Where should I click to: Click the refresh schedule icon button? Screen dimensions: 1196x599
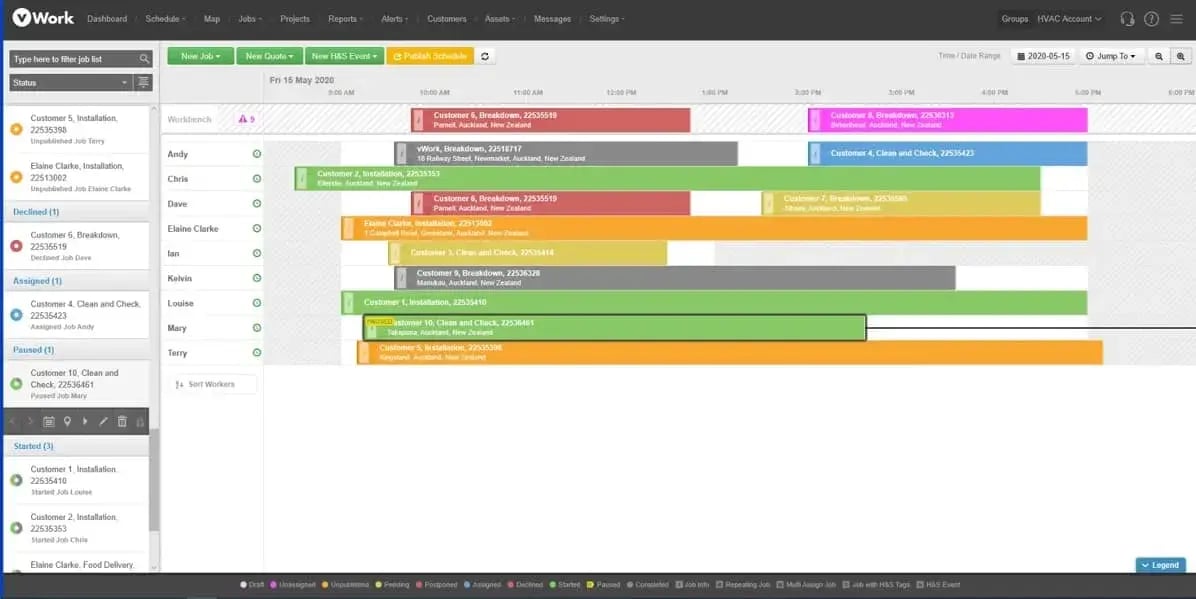click(x=485, y=56)
